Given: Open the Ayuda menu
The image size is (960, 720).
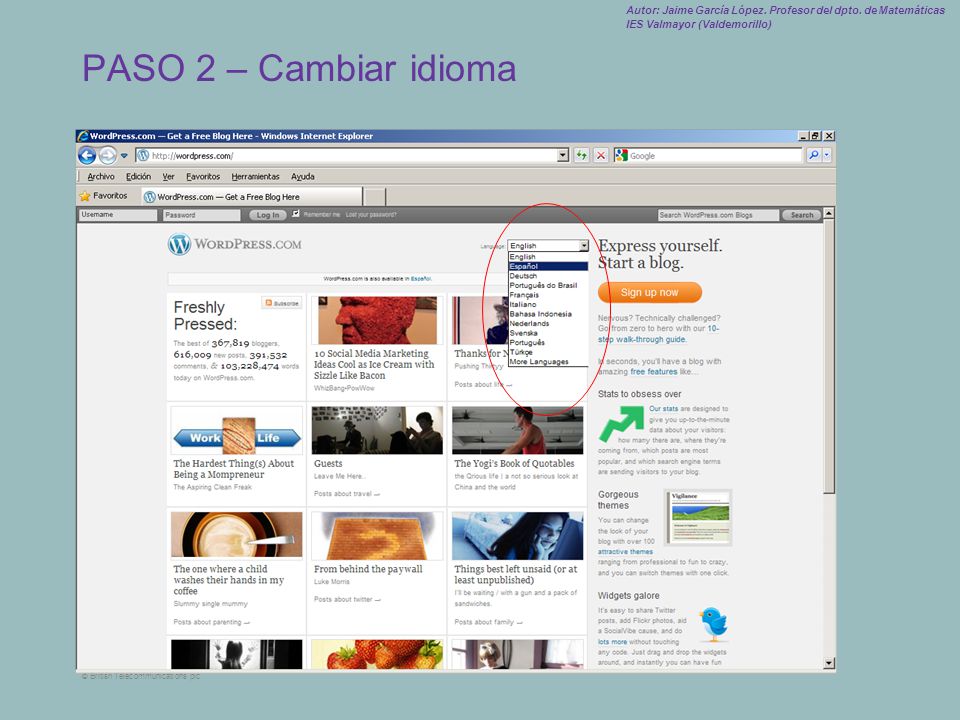Looking at the screenshot, I should coord(302,176).
